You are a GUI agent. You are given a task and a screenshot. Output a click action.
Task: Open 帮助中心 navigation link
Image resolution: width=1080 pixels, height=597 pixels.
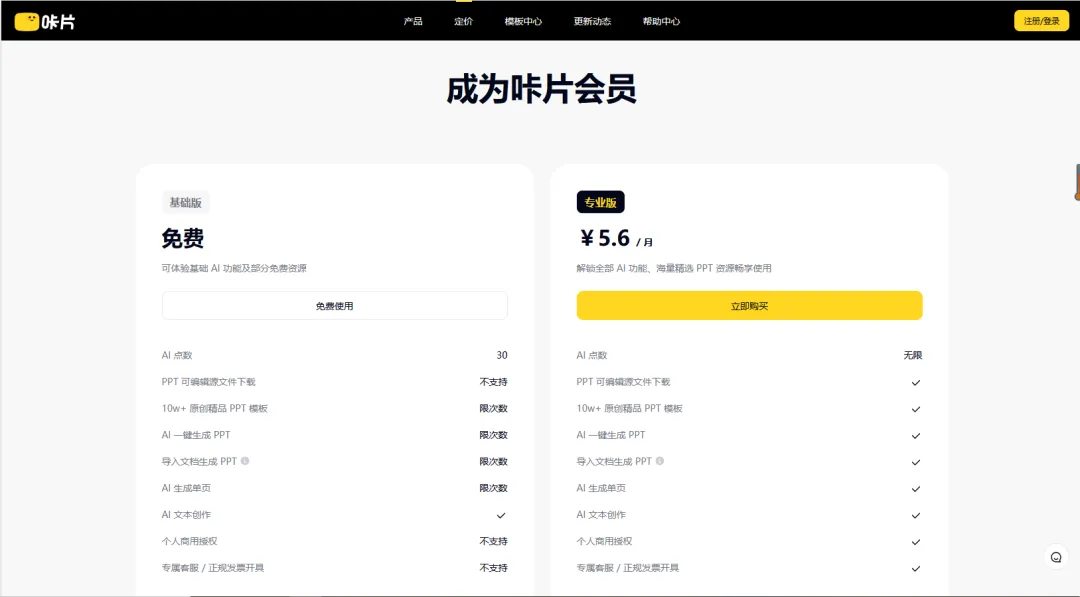pos(661,21)
